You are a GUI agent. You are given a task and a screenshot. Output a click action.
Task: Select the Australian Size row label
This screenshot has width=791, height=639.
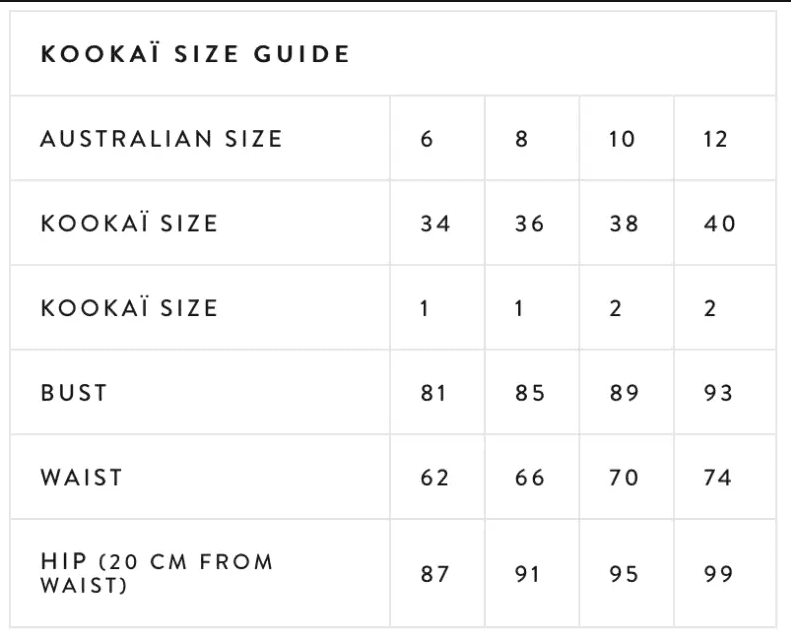[x=161, y=139]
